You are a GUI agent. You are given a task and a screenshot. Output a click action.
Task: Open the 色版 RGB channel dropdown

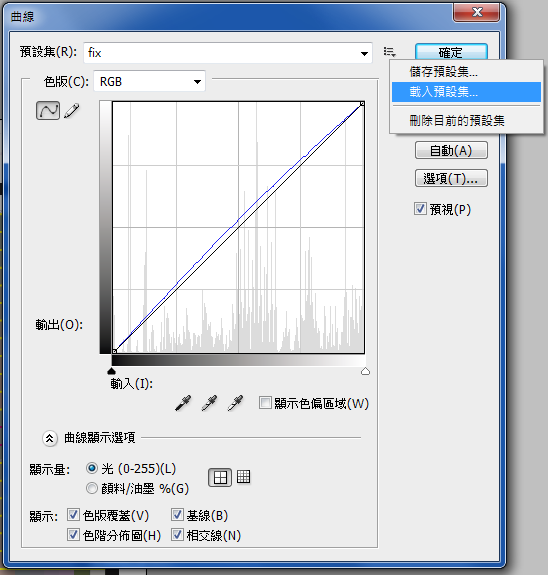(150, 81)
